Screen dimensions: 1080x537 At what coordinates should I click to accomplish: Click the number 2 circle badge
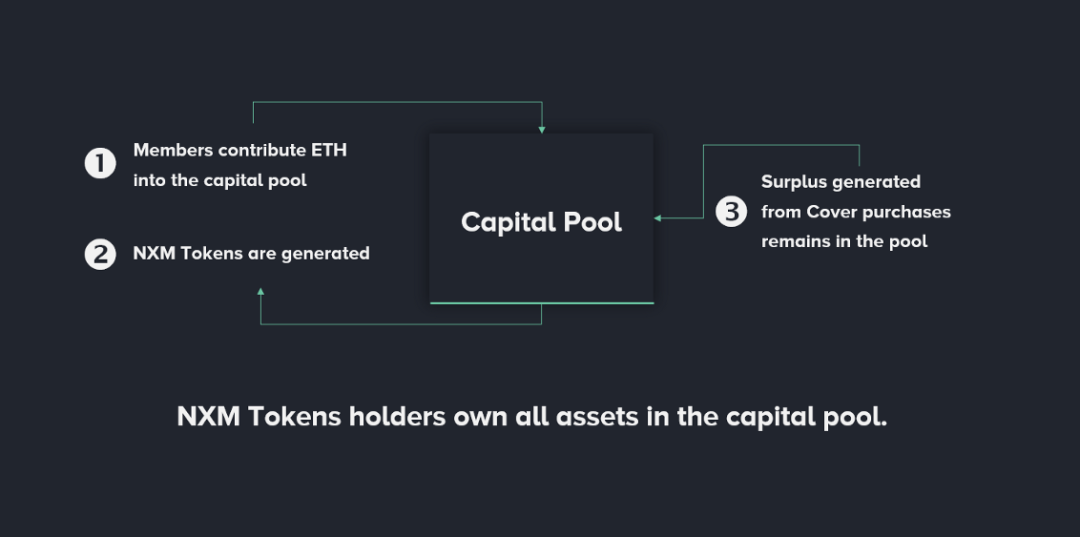(100, 254)
